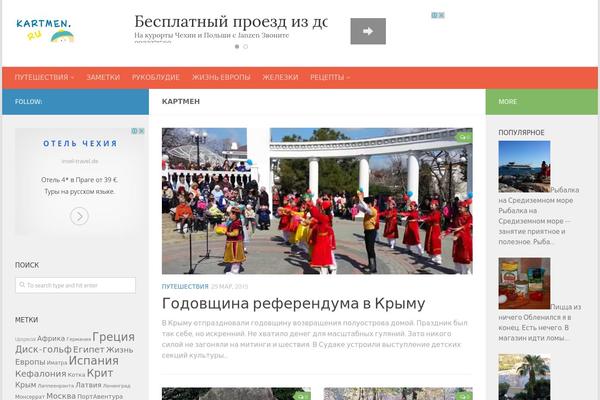This screenshot has width=600, height=400.
Task: Select the Котка tag
Action: click(77, 375)
